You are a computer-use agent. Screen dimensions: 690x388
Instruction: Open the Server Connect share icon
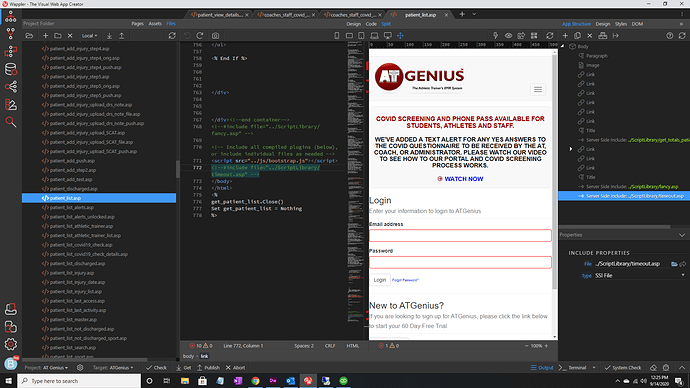pos(11,87)
